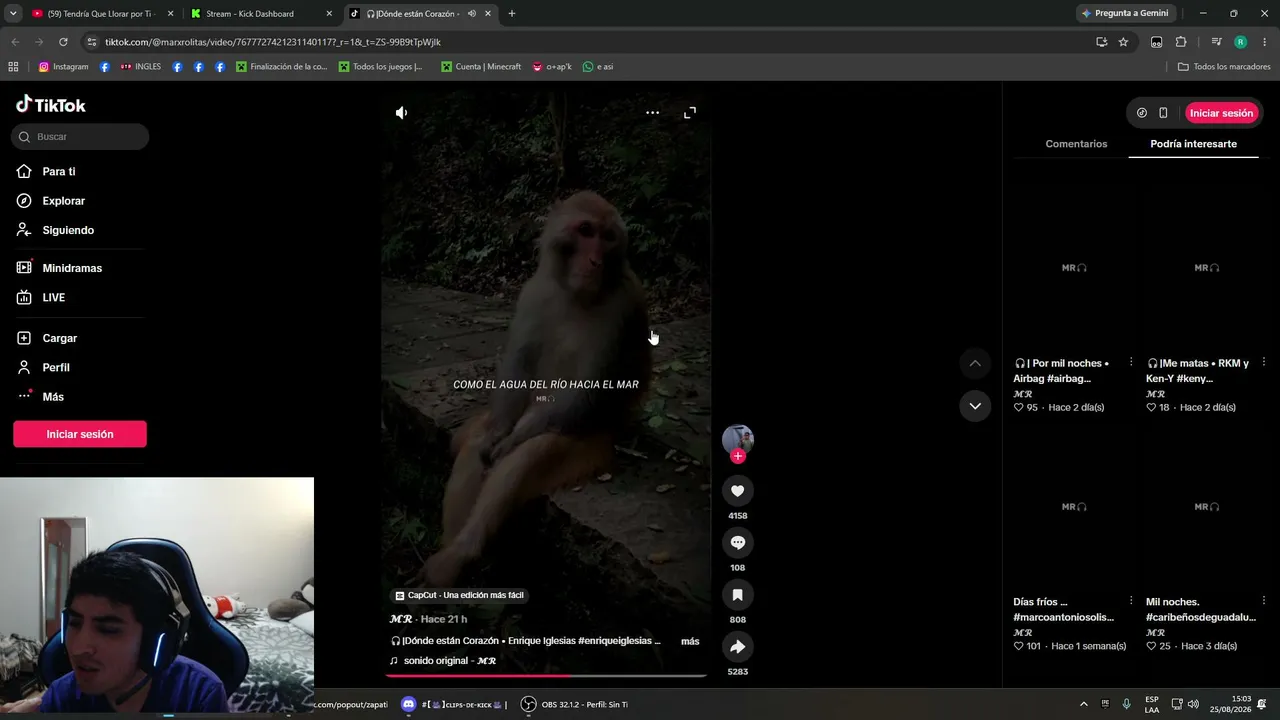The height and width of the screenshot is (720, 1280).
Task: Open the comments bubble icon
Action: click(x=738, y=543)
